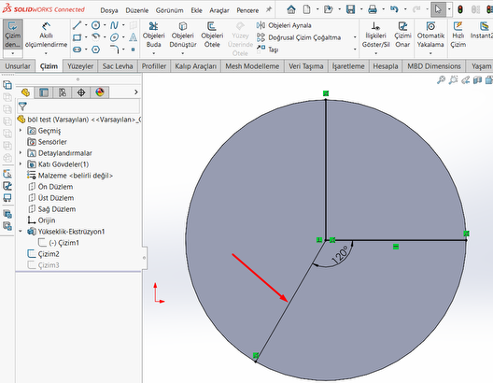The width and height of the screenshot is (494, 384).
Task: Click the Open document icon
Action: coord(328,9)
